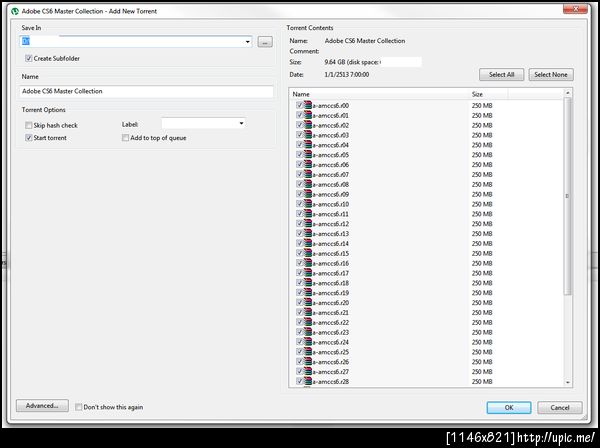Screen dimensions: 600x448
Task: Open the Save In location dropdown
Action: point(248,41)
